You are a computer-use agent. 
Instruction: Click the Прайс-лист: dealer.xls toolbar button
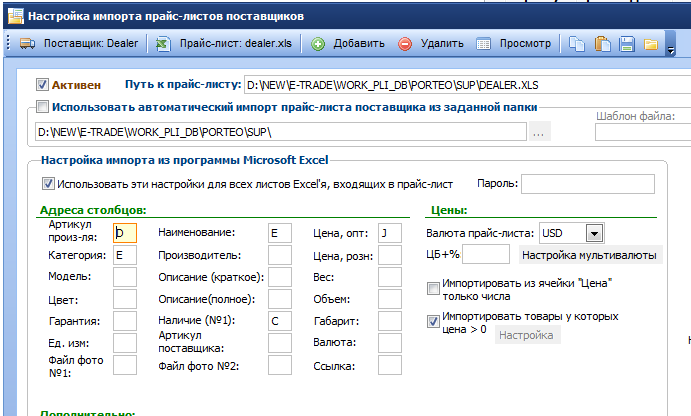(224, 44)
